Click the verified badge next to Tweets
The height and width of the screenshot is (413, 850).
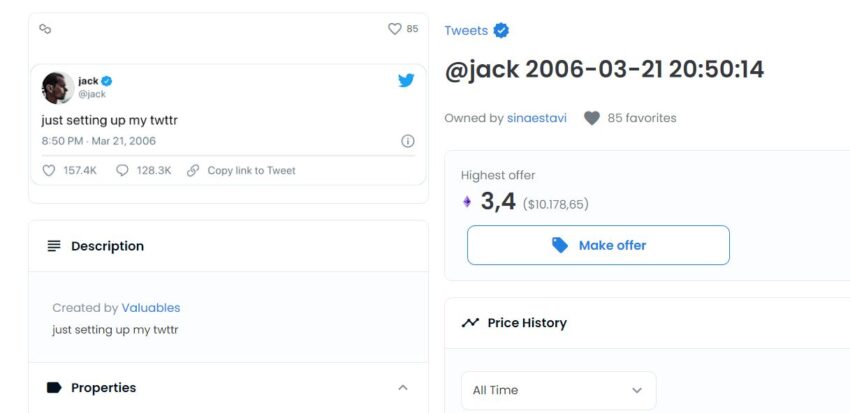point(501,30)
